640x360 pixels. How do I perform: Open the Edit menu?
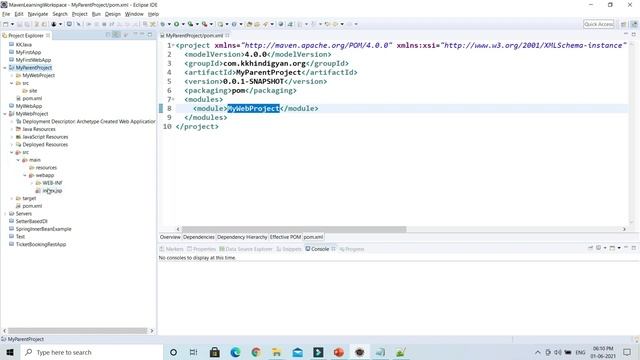tap(19, 14)
